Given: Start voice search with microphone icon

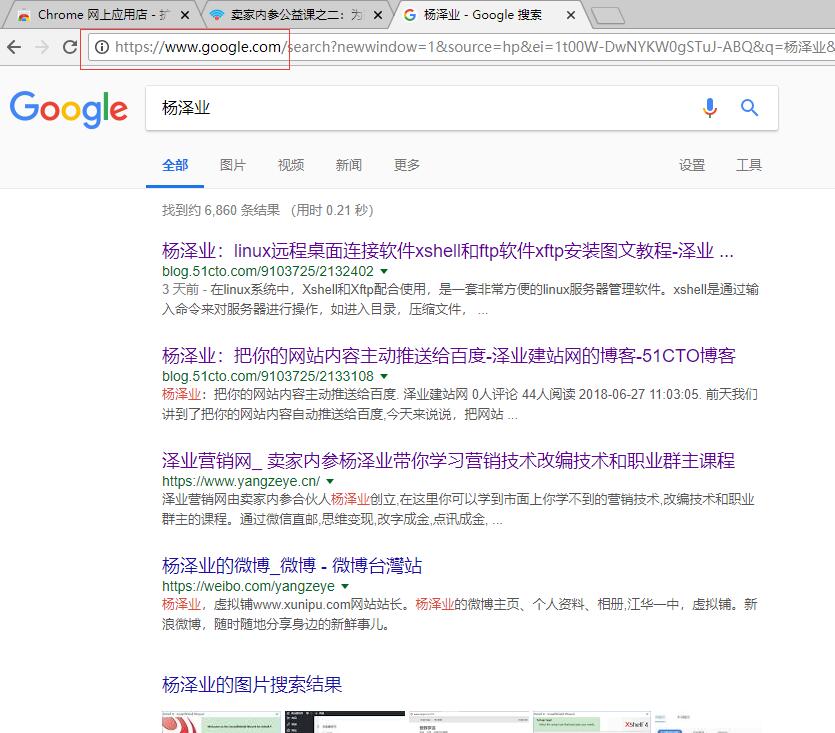Looking at the screenshot, I should point(709,108).
